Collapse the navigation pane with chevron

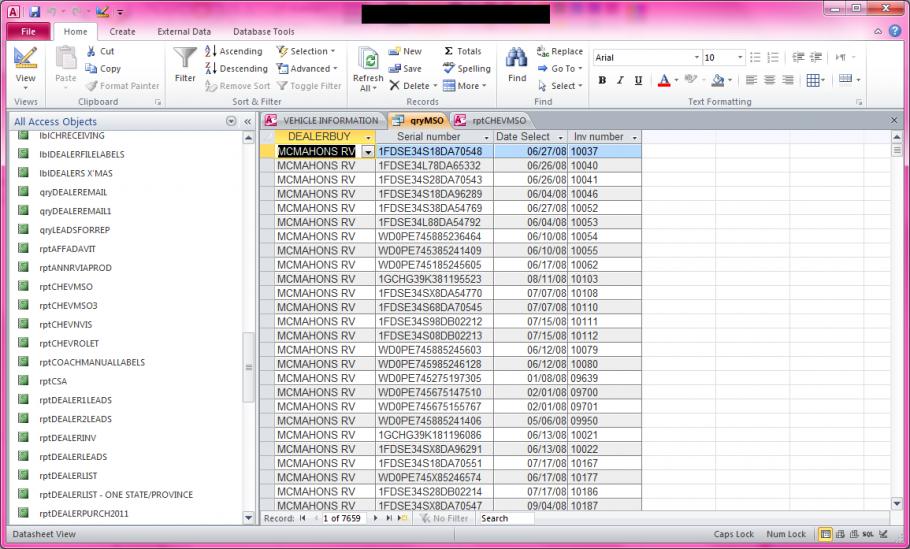pyautogui.click(x=247, y=121)
